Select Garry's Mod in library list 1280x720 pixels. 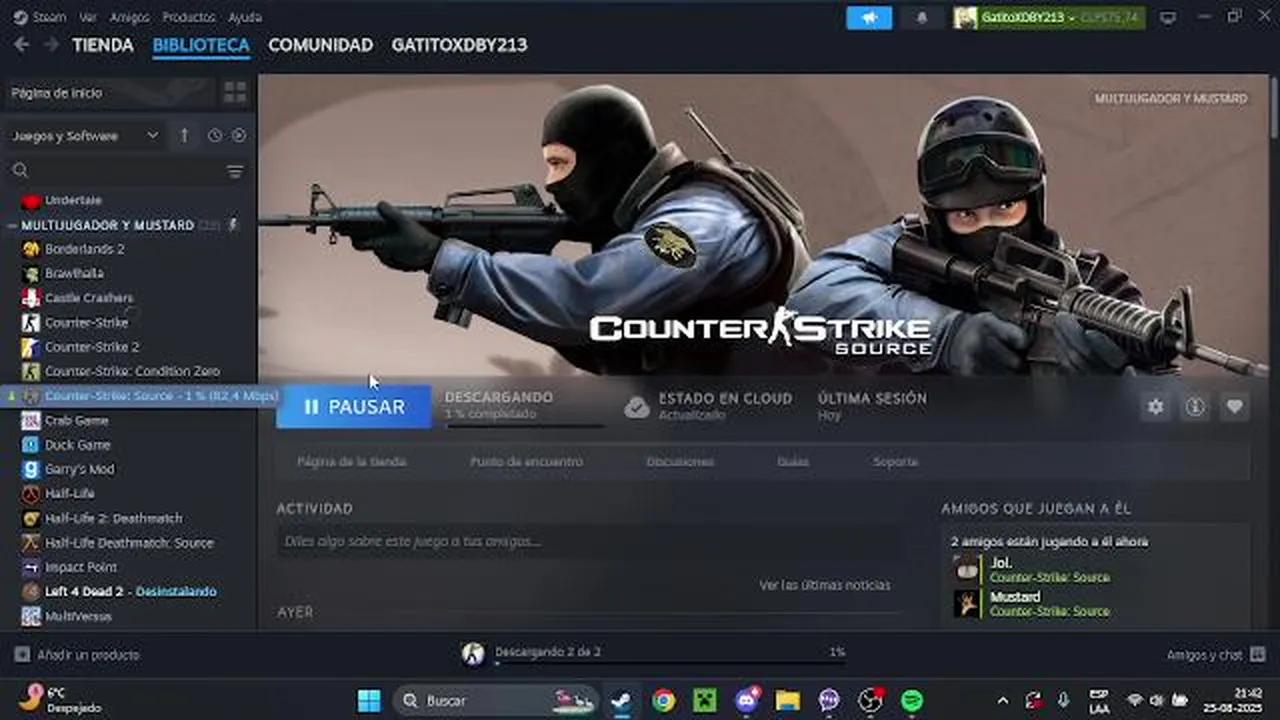coord(80,469)
